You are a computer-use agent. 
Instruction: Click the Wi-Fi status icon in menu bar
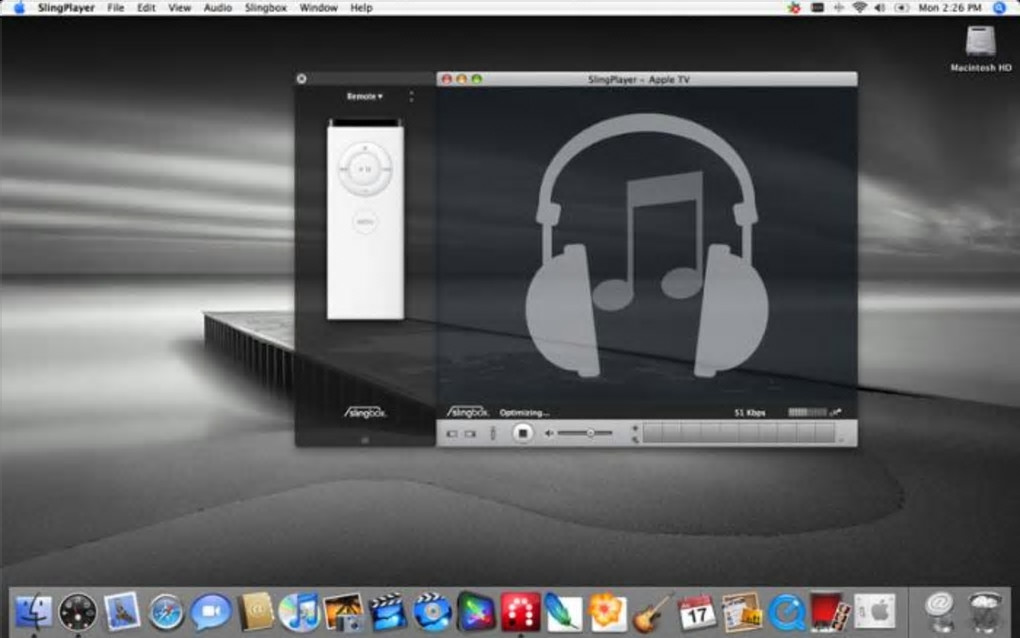[x=859, y=8]
